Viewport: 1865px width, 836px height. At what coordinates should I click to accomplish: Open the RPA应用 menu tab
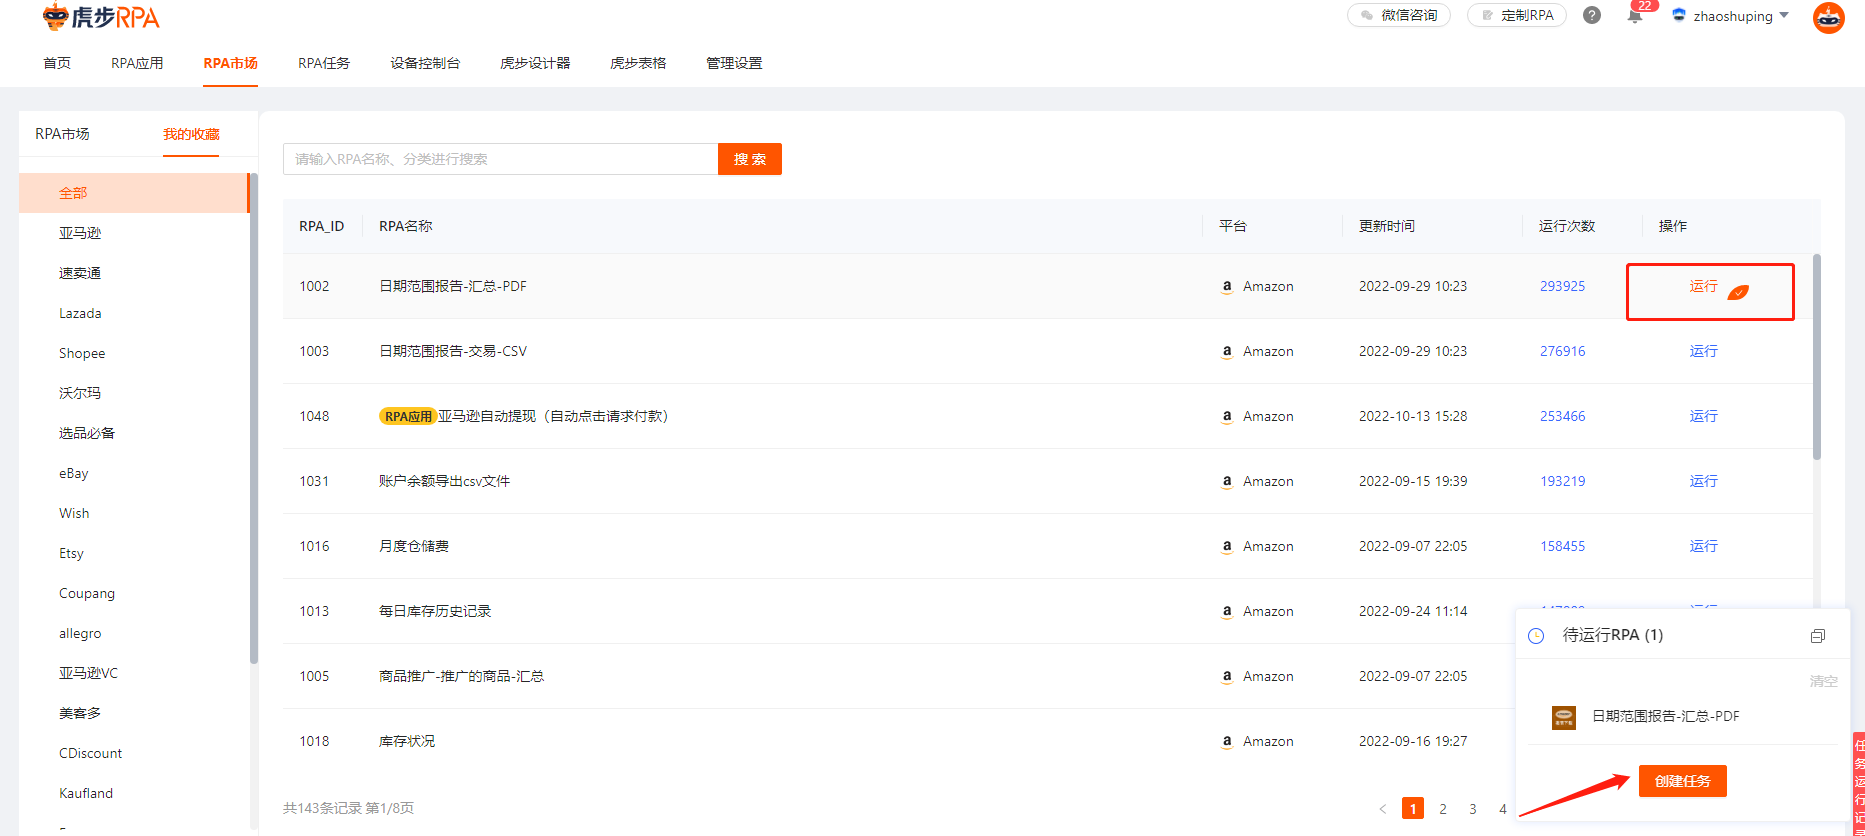pyautogui.click(x=137, y=63)
